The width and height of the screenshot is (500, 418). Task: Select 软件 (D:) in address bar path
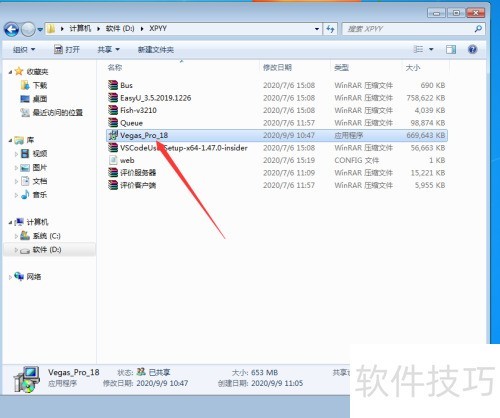(x=120, y=29)
